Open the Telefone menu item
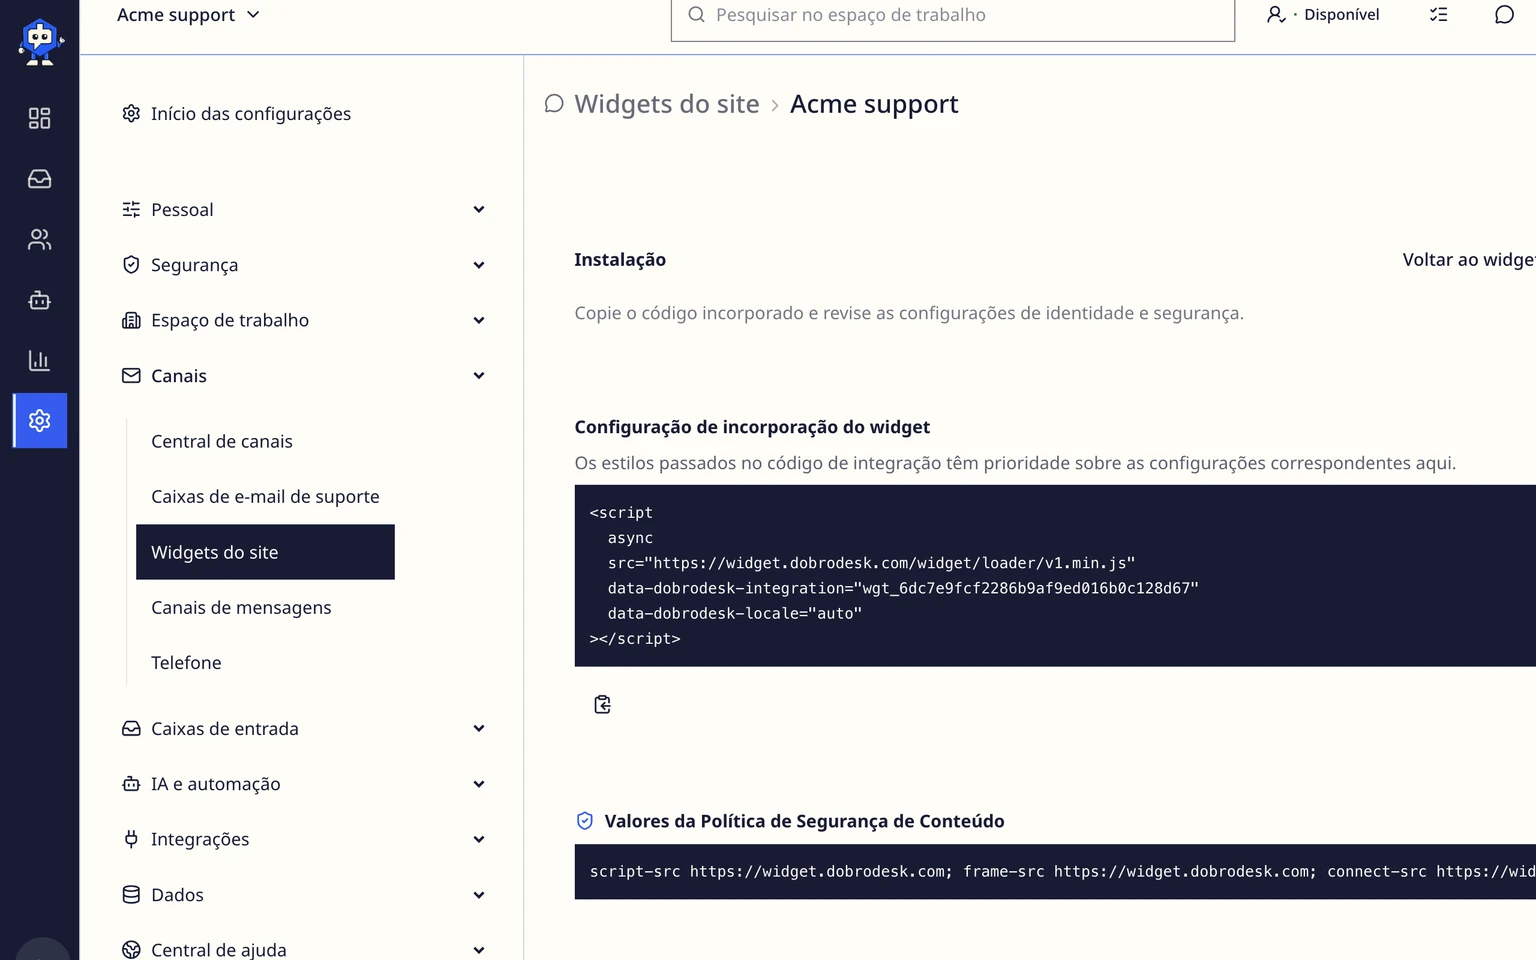This screenshot has height=960, width=1536. 265,662
